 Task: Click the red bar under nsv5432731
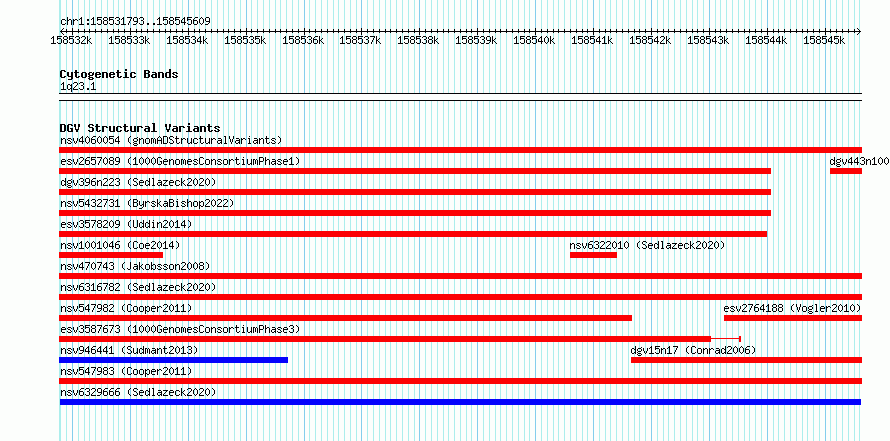[x=415, y=213]
